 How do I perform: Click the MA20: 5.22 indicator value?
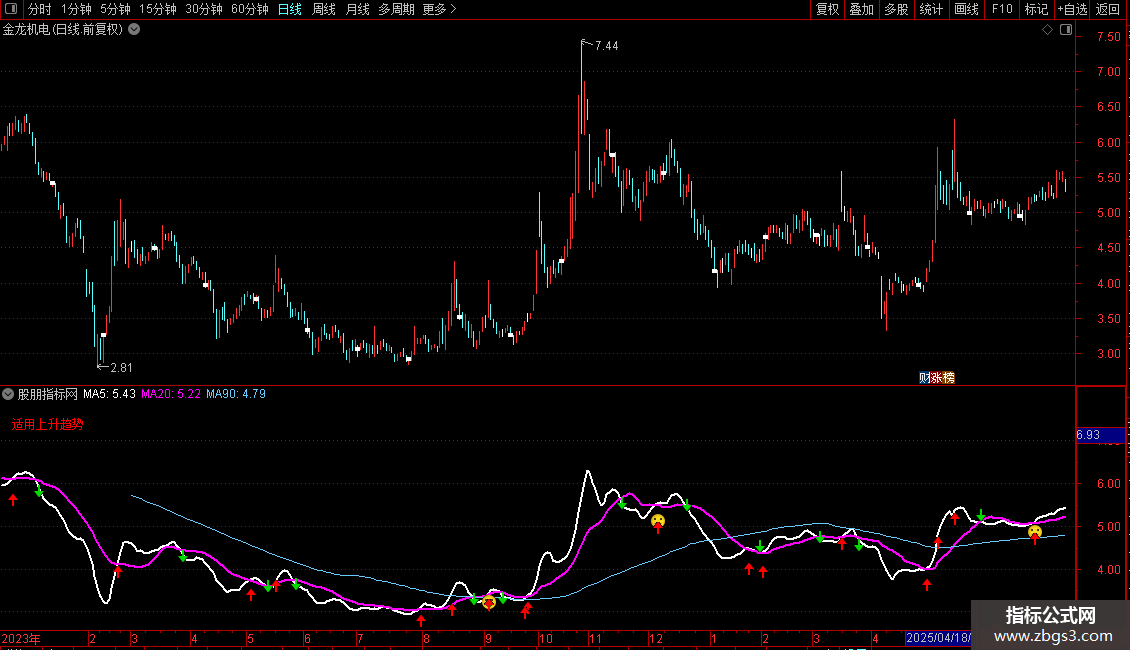[x=171, y=394]
